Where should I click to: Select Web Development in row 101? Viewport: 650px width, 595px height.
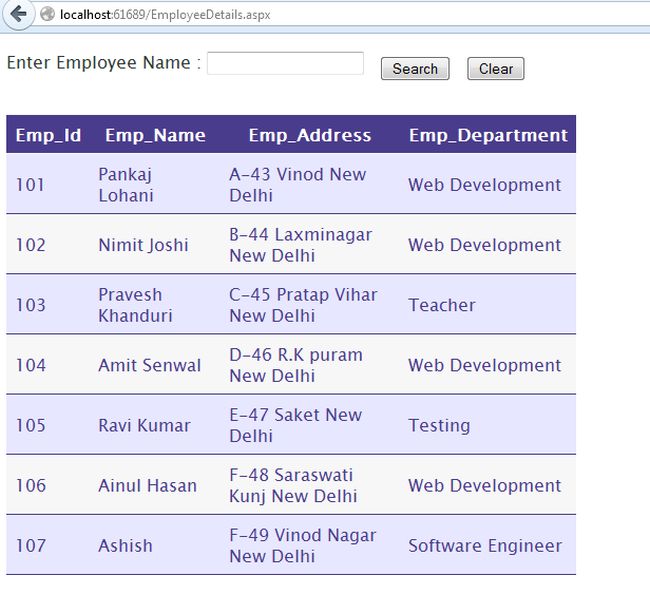point(485,185)
